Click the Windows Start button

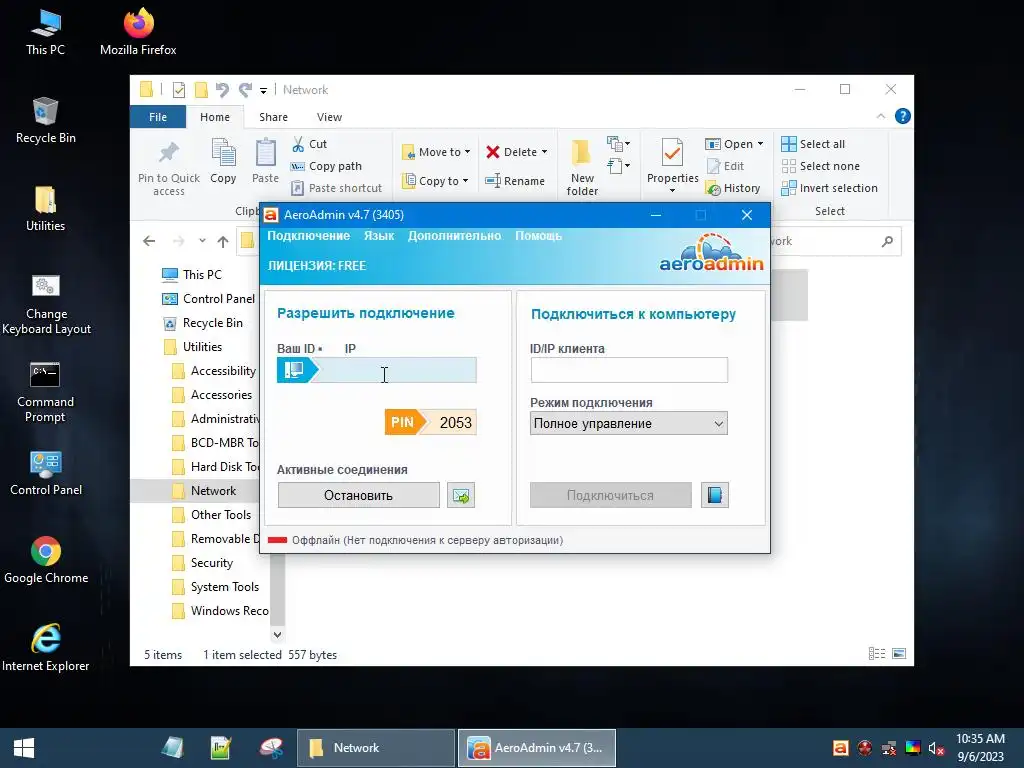pos(24,748)
